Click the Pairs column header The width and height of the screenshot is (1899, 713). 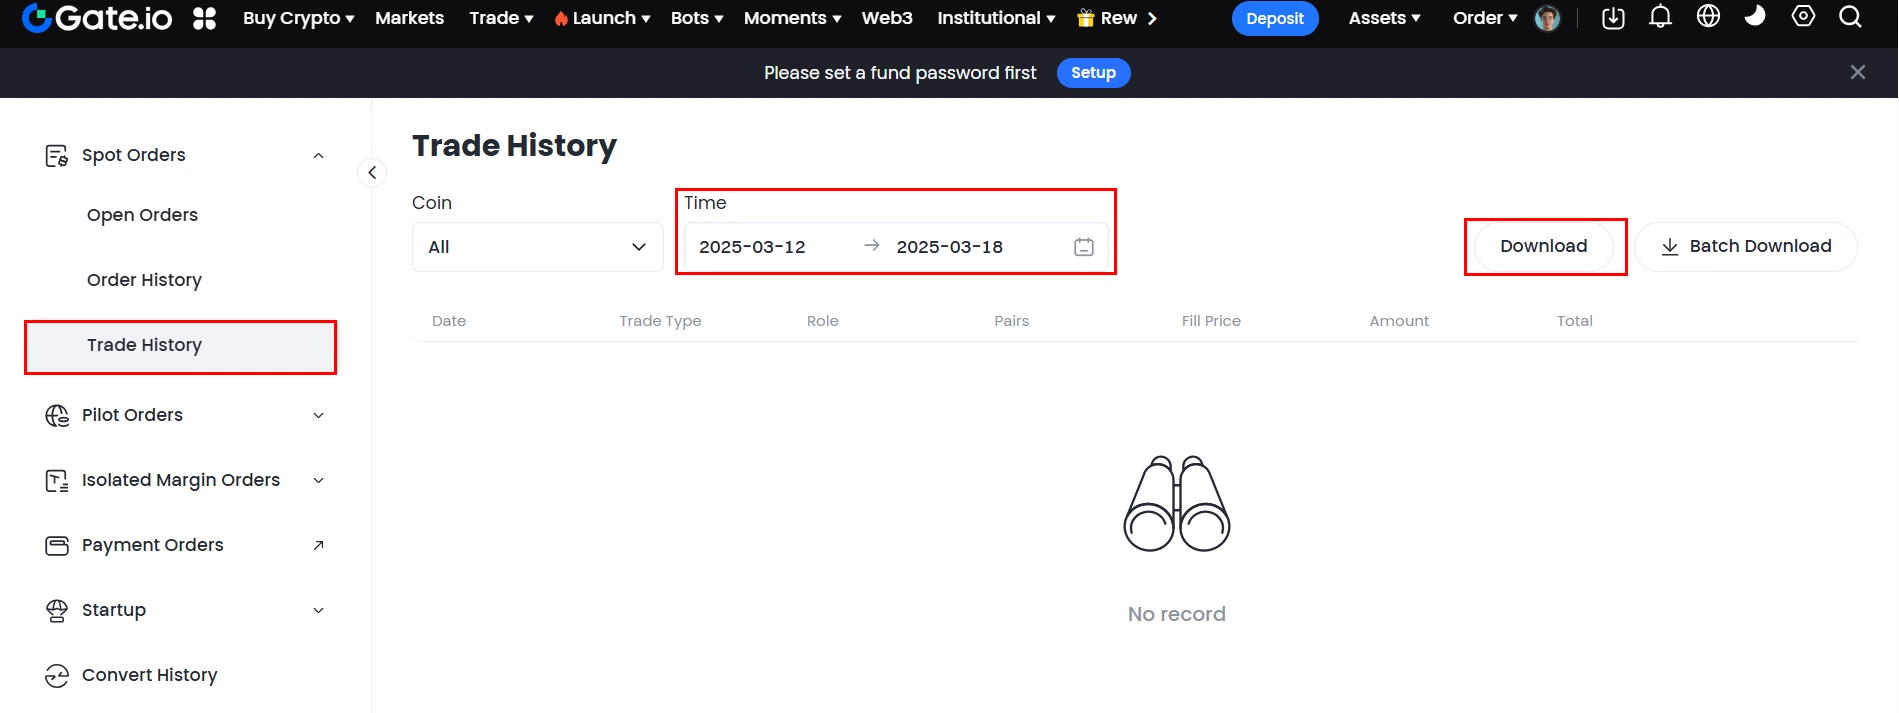coord(1011,321)
